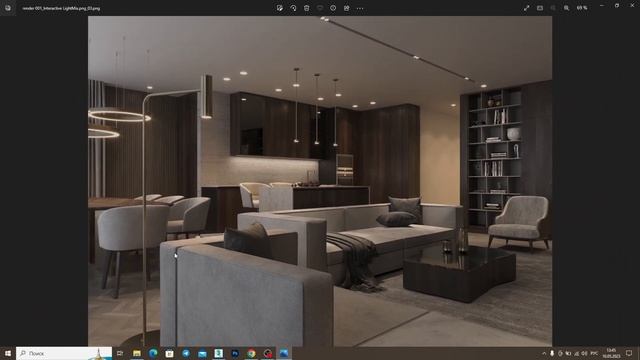Switch input language via РУС indicator

tap(594, 353)
